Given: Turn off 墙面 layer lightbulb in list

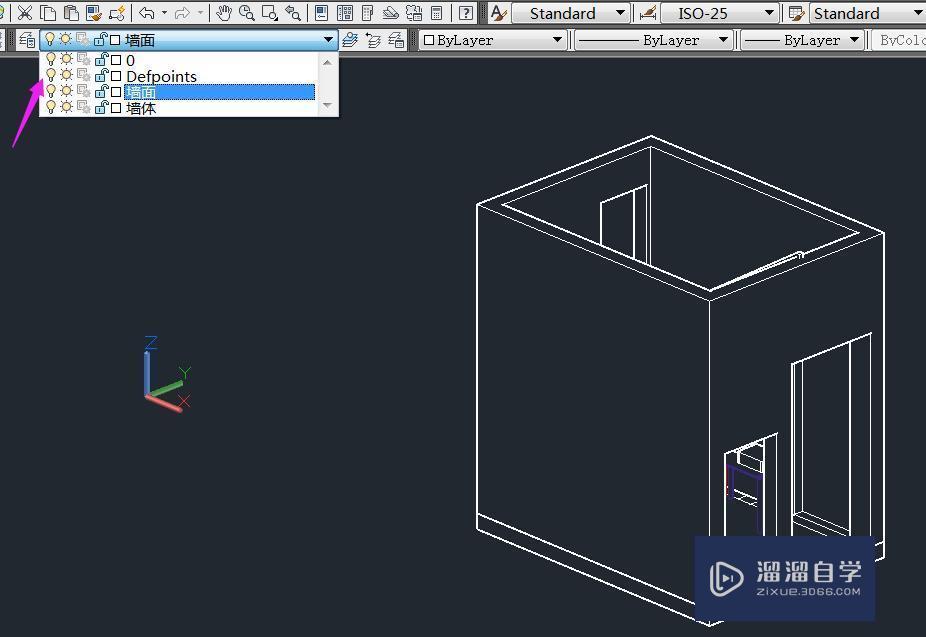Looking at the screenshot, I should pyautogui.click(x=51, y=91).
